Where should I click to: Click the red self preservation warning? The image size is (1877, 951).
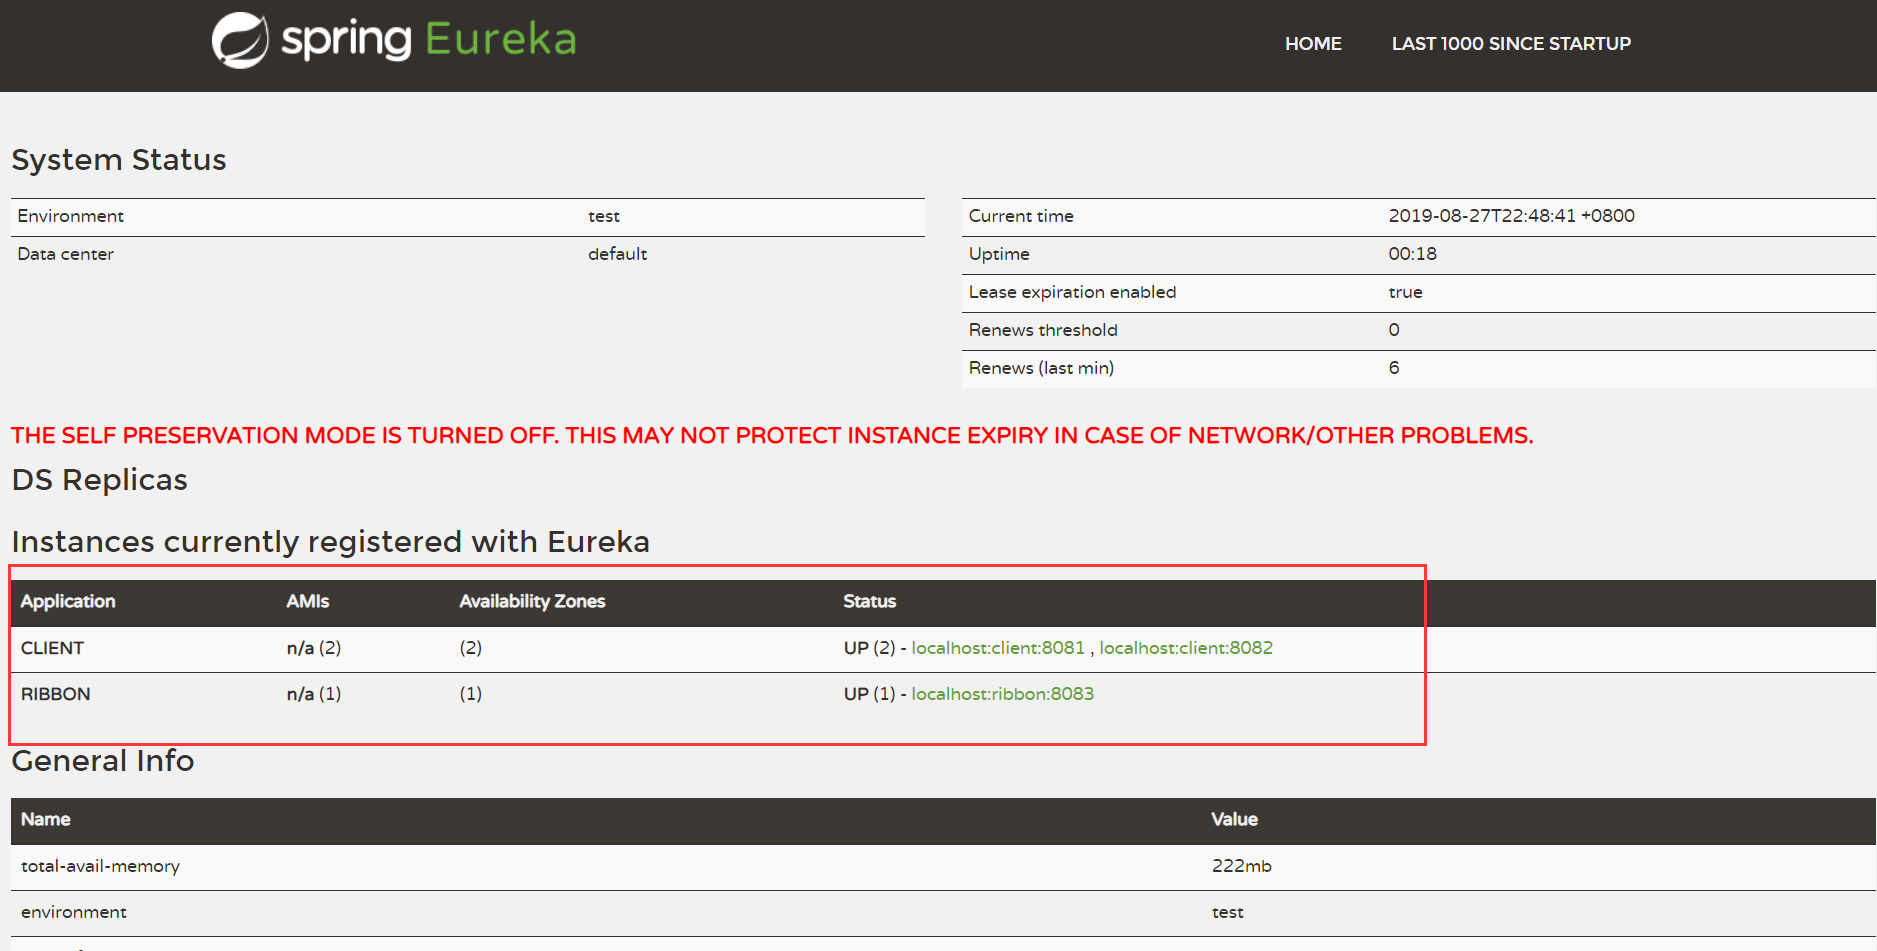771,436
